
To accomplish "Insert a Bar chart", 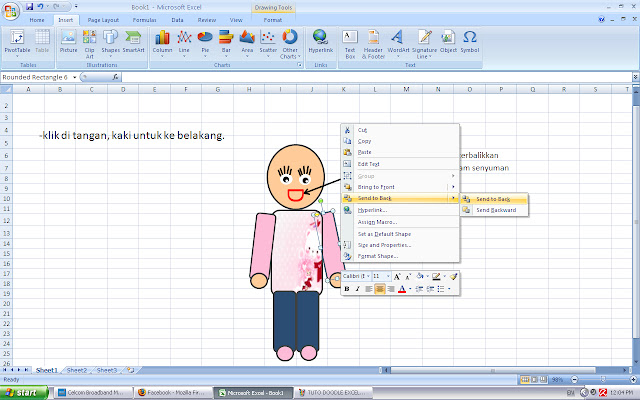I will tap(226, 43).
